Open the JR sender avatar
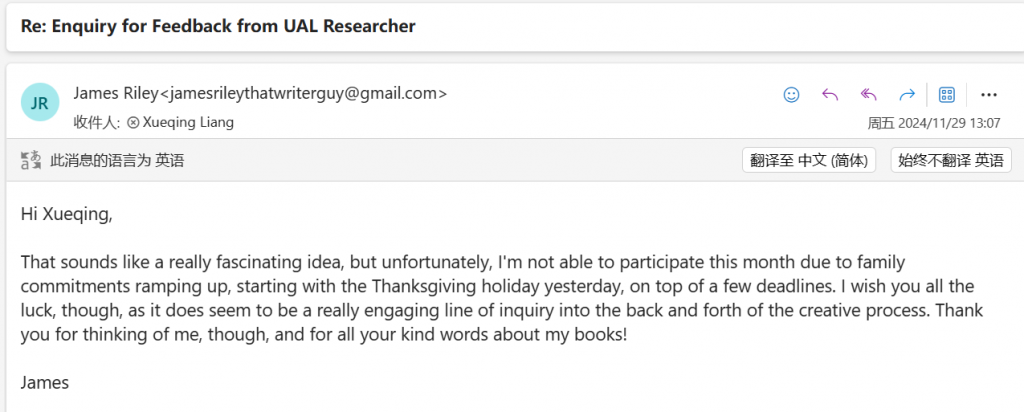 coord(40,102)
